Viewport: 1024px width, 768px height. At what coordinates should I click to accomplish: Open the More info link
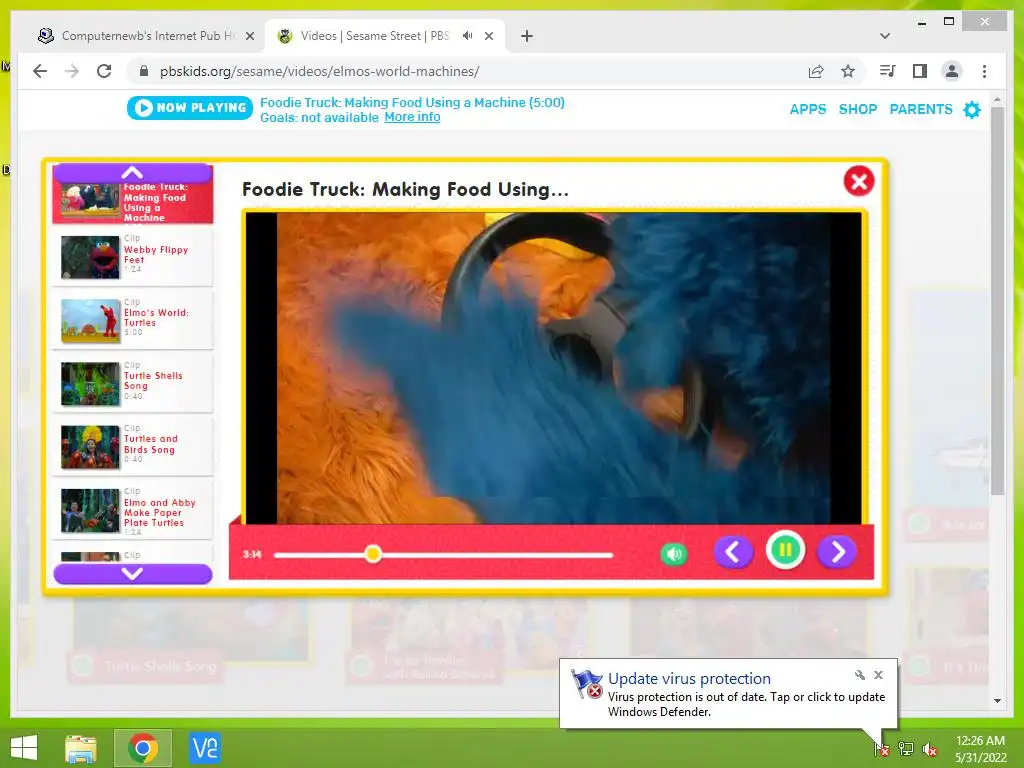click(412, 117)
